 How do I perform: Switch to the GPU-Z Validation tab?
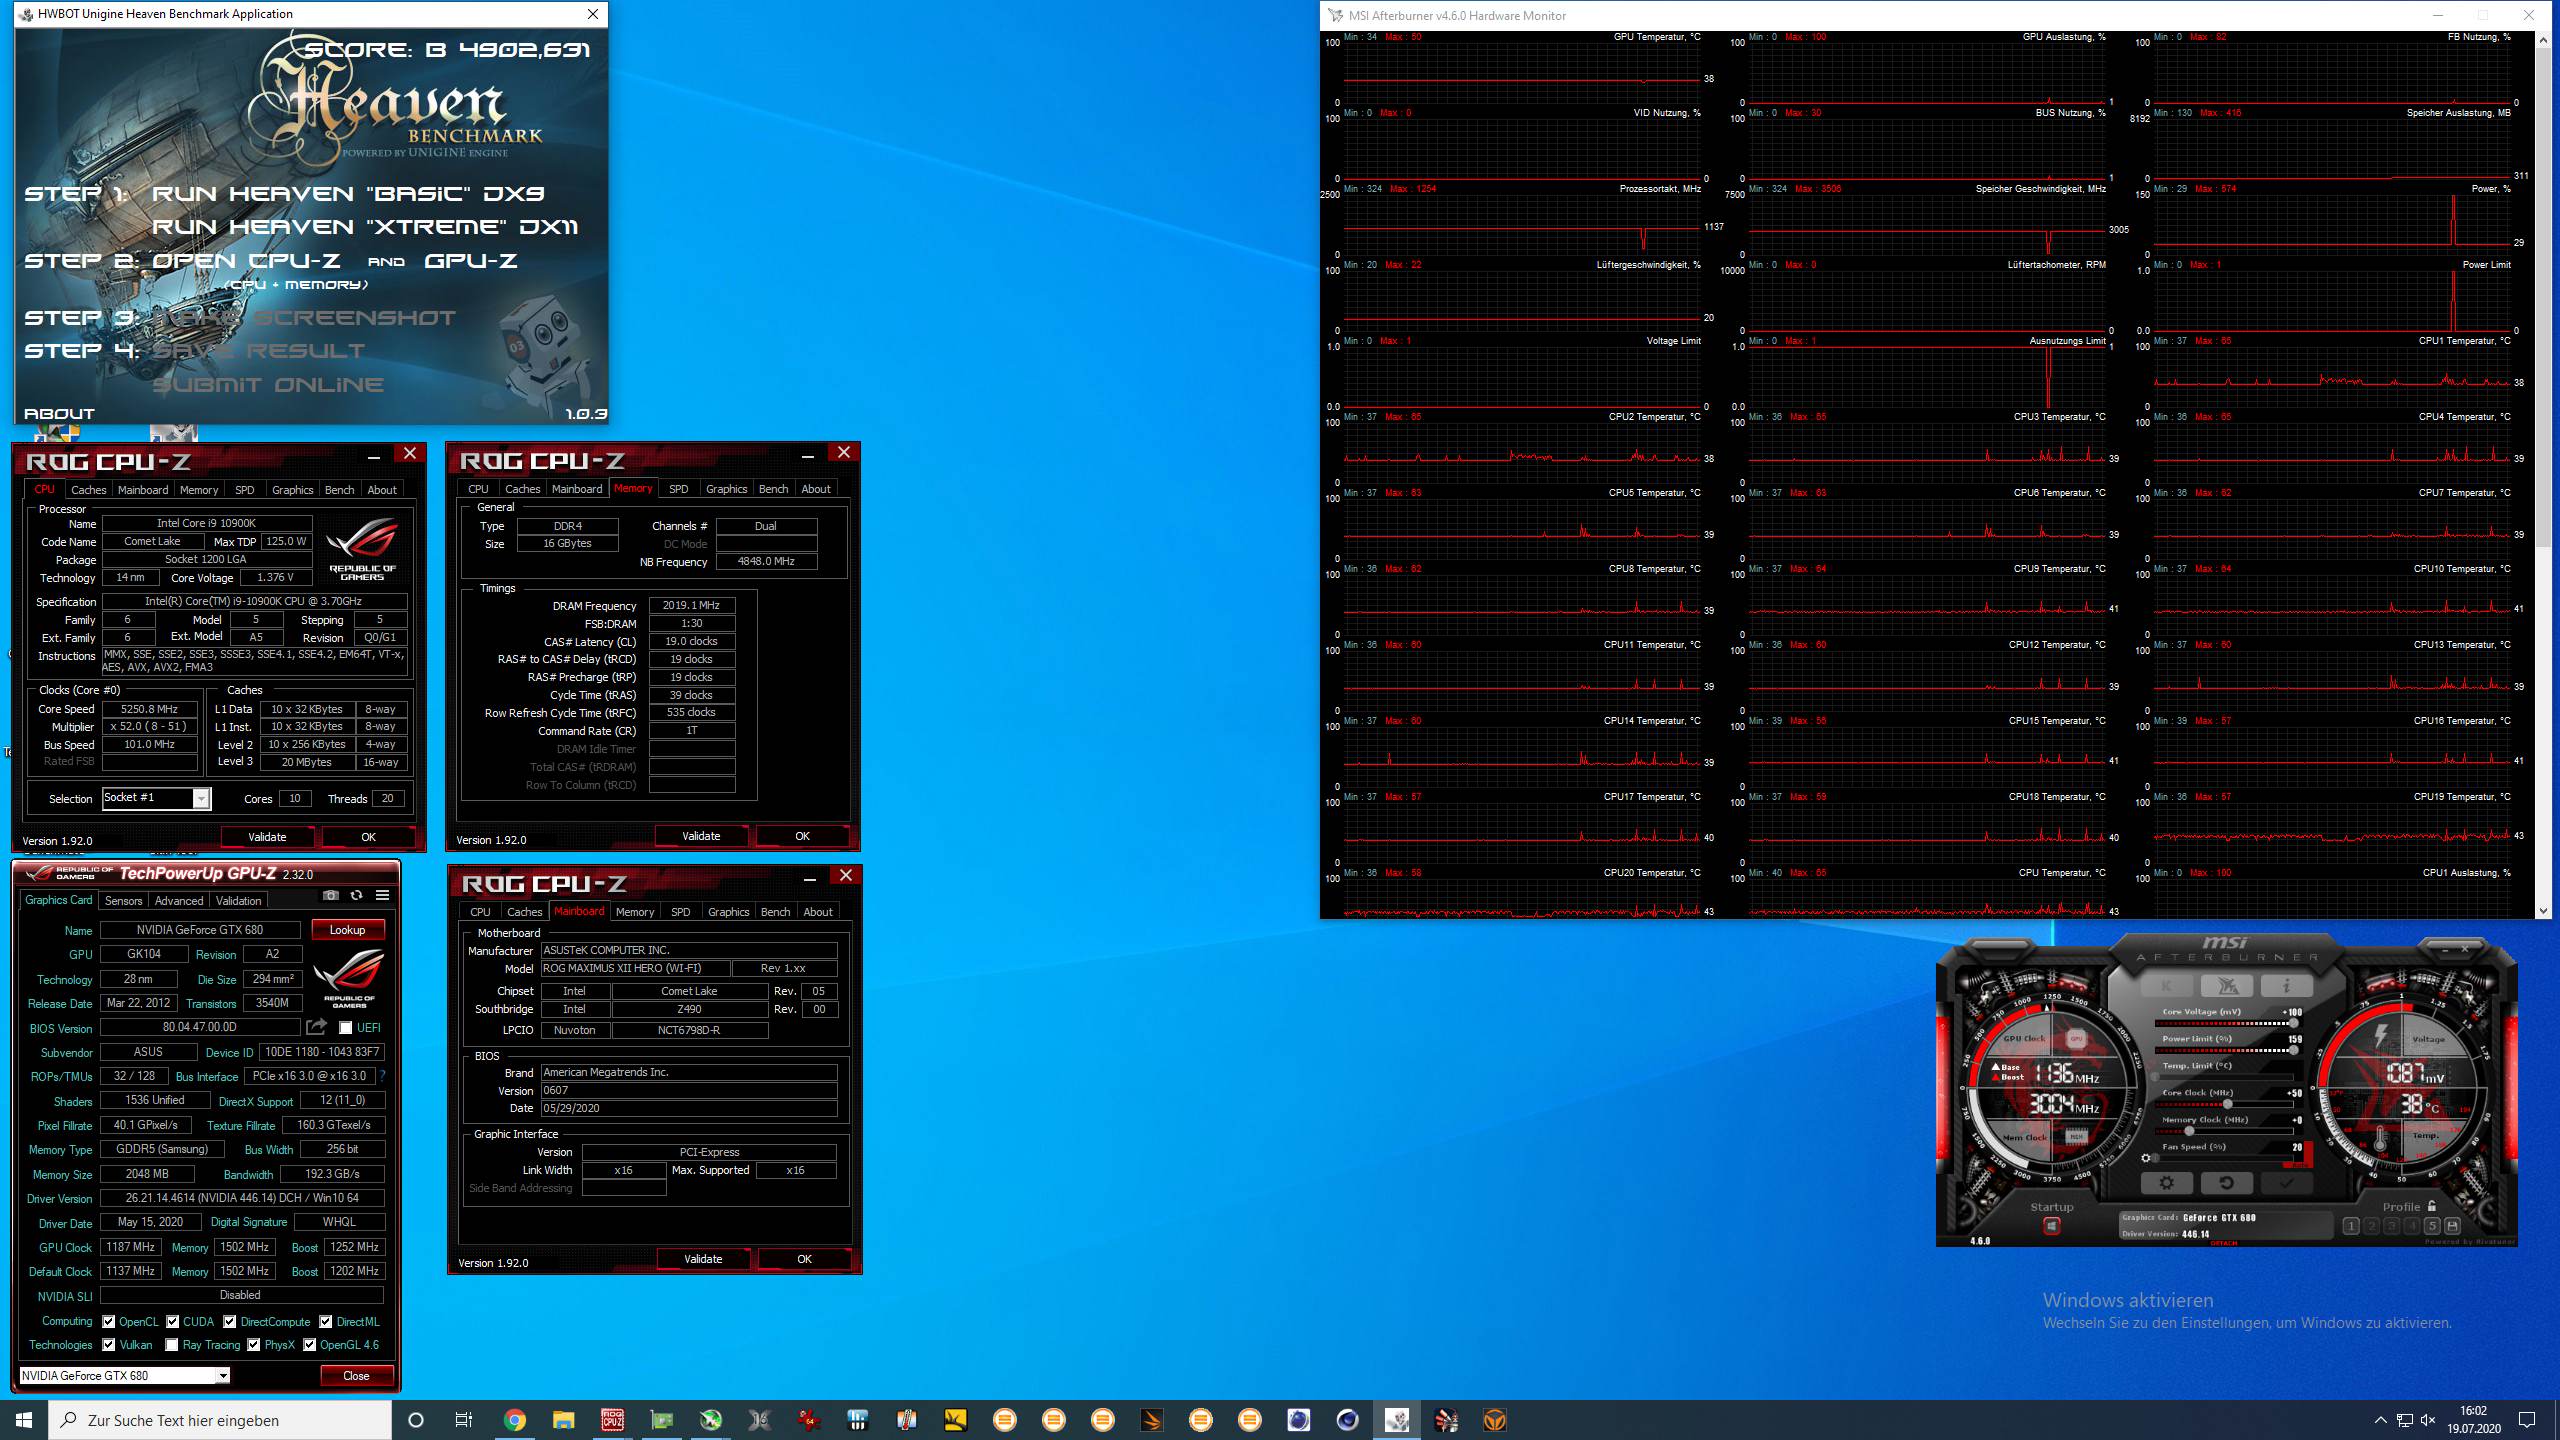pyautogui.click(x=239, y=900)
